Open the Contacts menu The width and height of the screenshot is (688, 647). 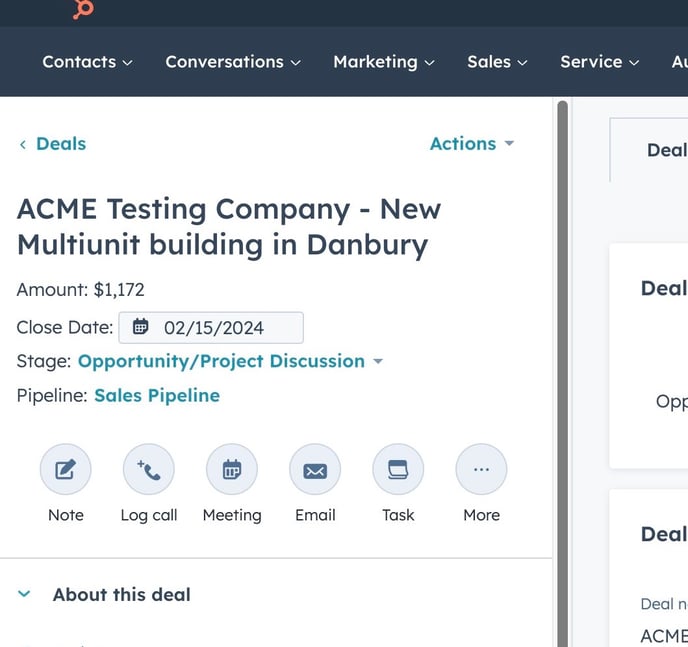(x=87, y=62)
